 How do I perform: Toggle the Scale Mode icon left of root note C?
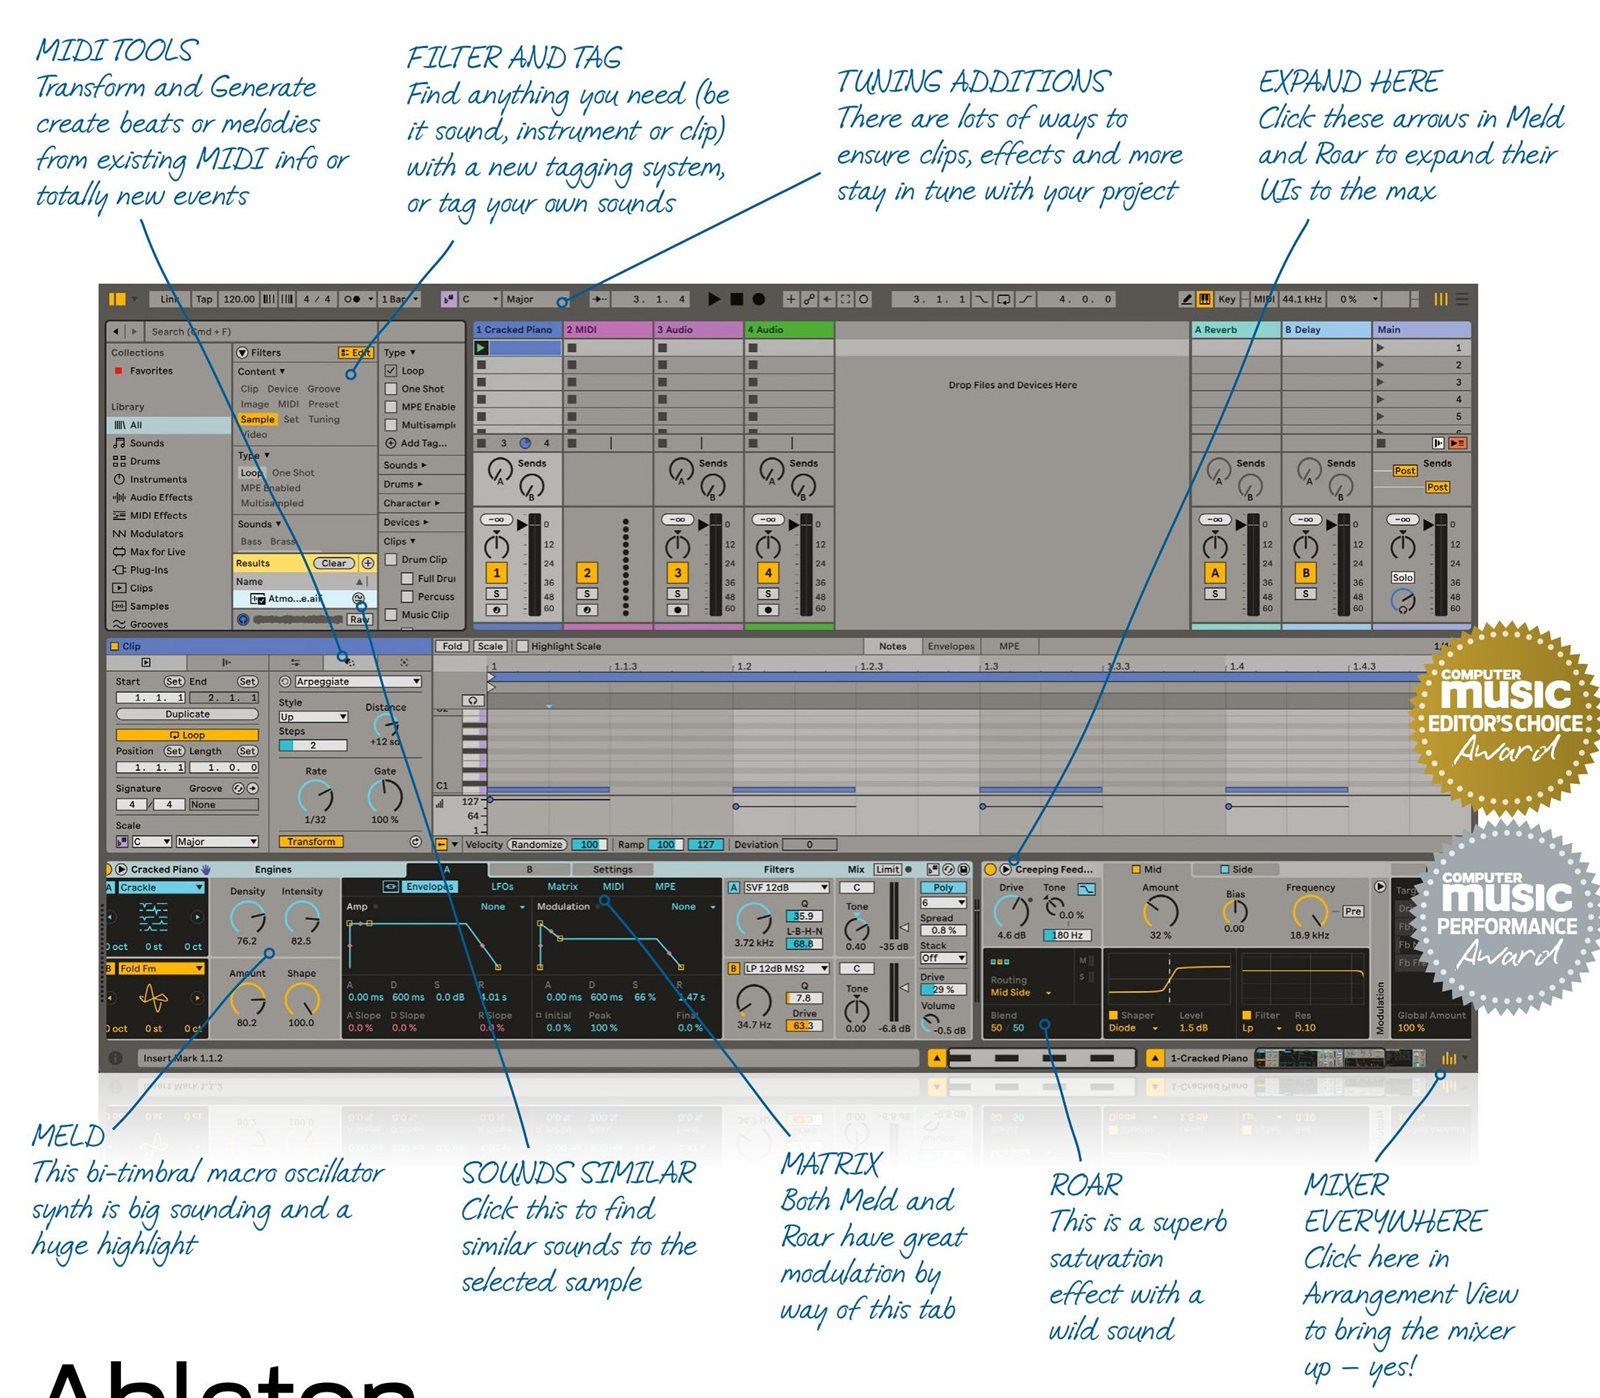[449, 299]
